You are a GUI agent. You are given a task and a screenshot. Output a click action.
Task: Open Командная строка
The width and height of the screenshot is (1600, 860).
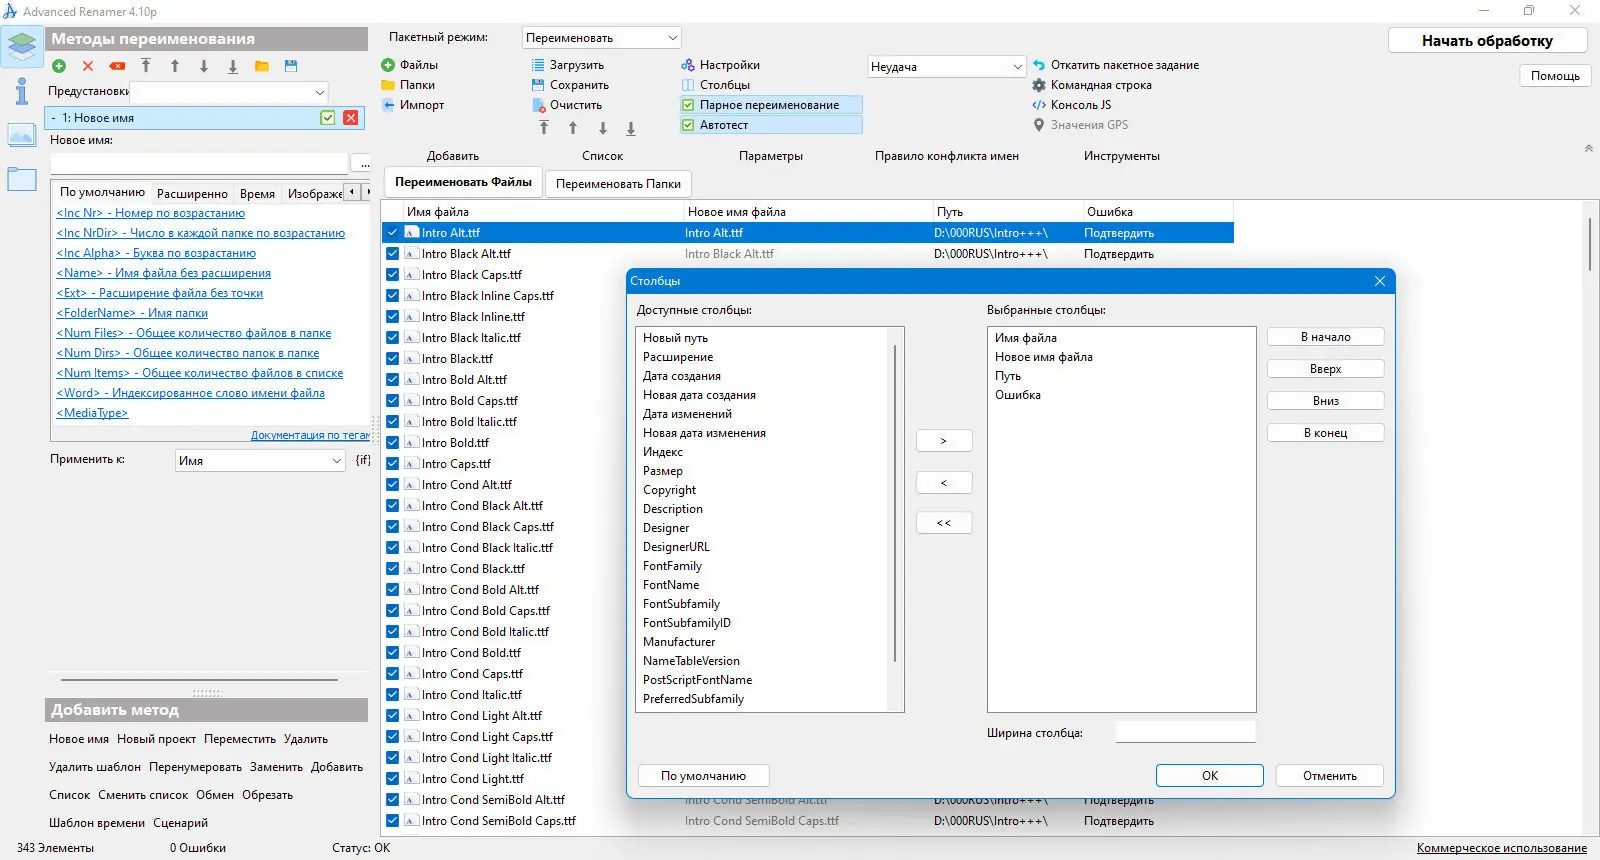1092,85
